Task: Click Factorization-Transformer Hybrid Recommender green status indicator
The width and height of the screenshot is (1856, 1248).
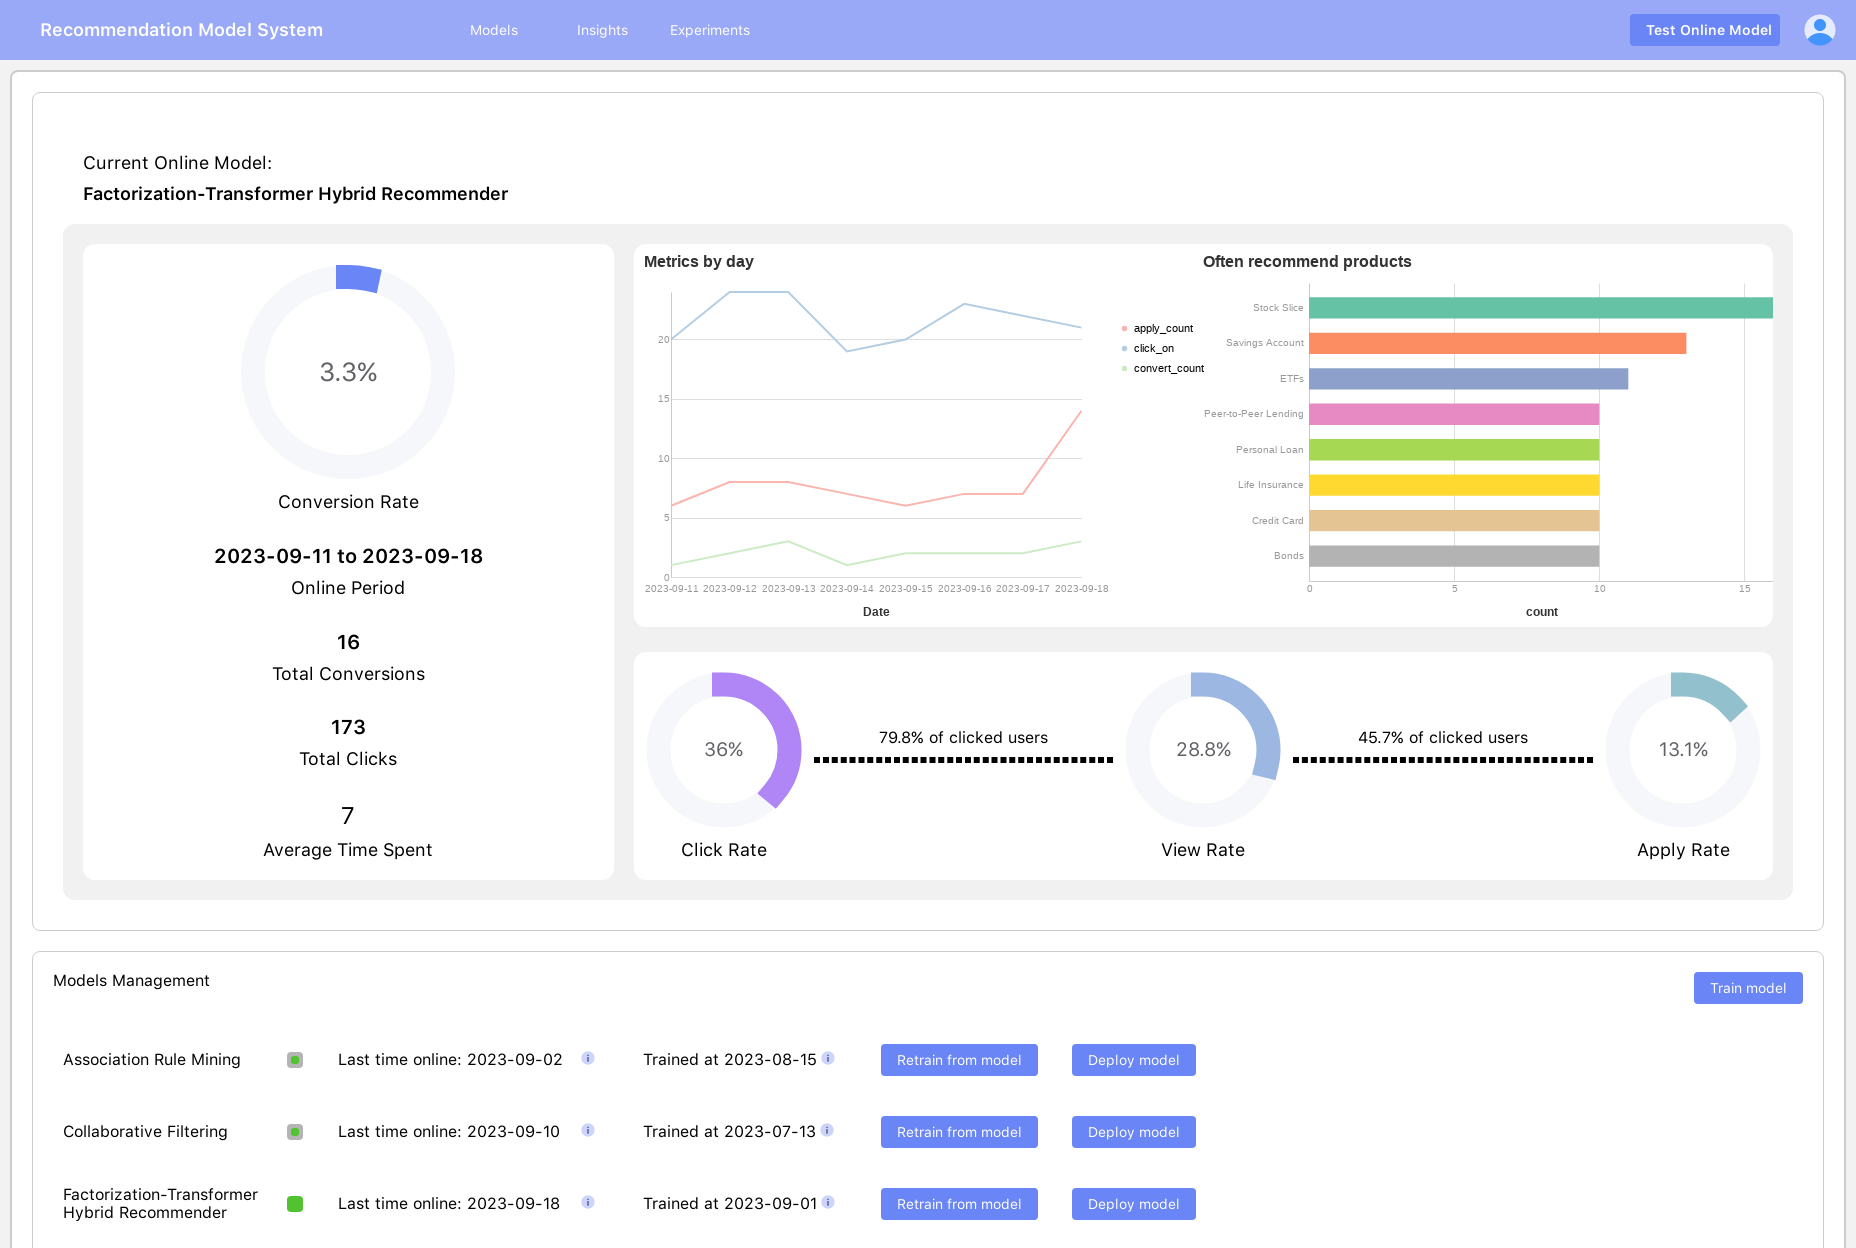Action: point(295,1204)
